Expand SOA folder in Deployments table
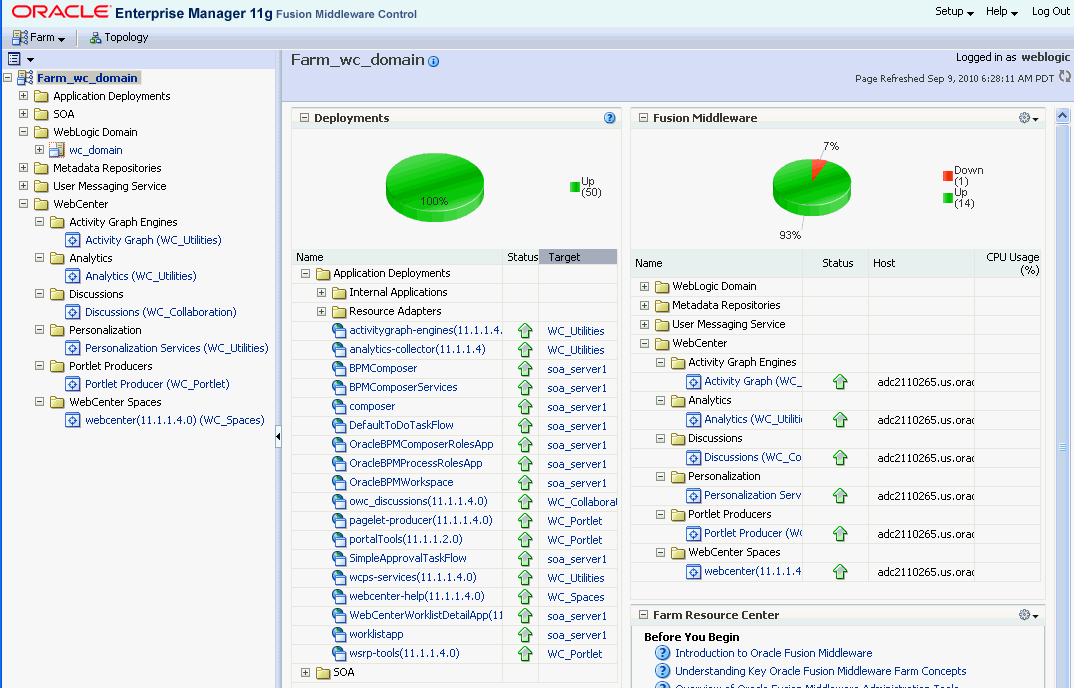This screenshot has height=688, width=1074. coord(305,672)
